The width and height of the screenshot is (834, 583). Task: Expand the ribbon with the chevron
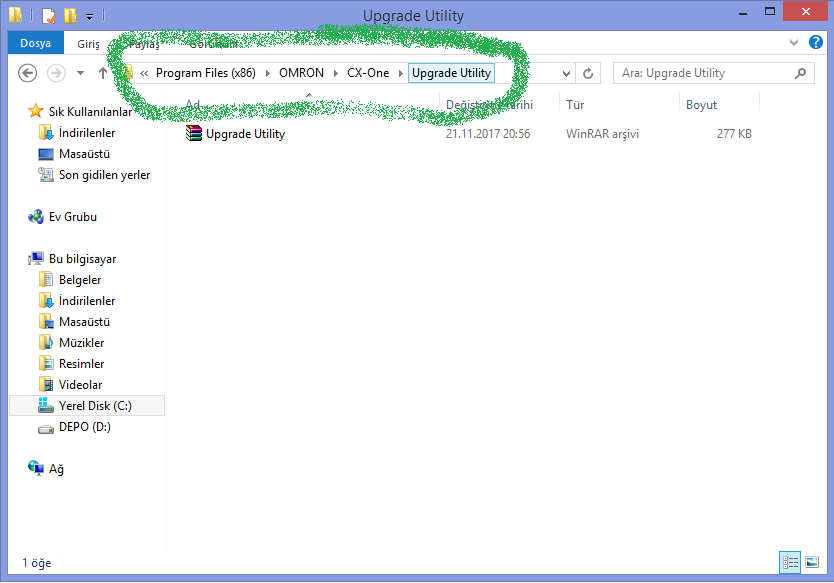tap(794, 43)
